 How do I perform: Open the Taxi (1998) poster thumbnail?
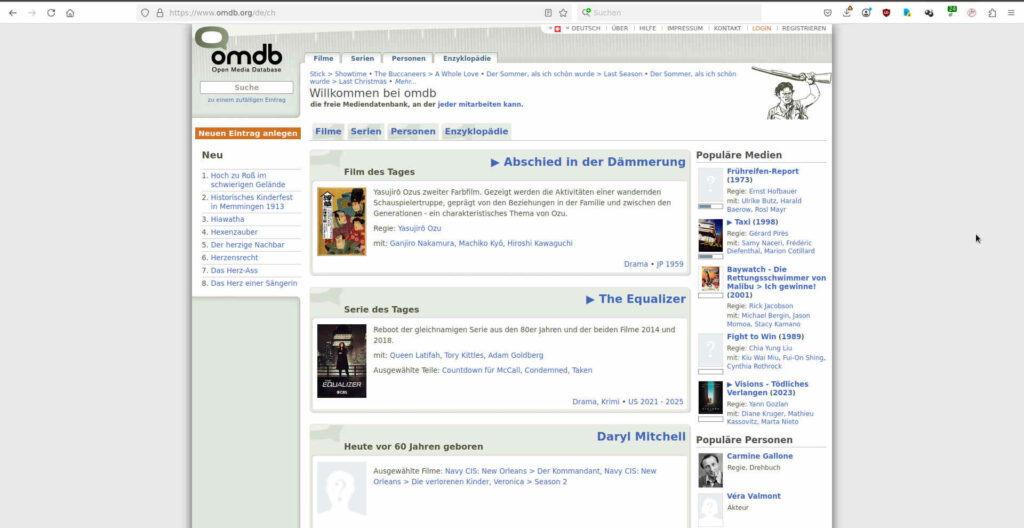tap(711, 236)
